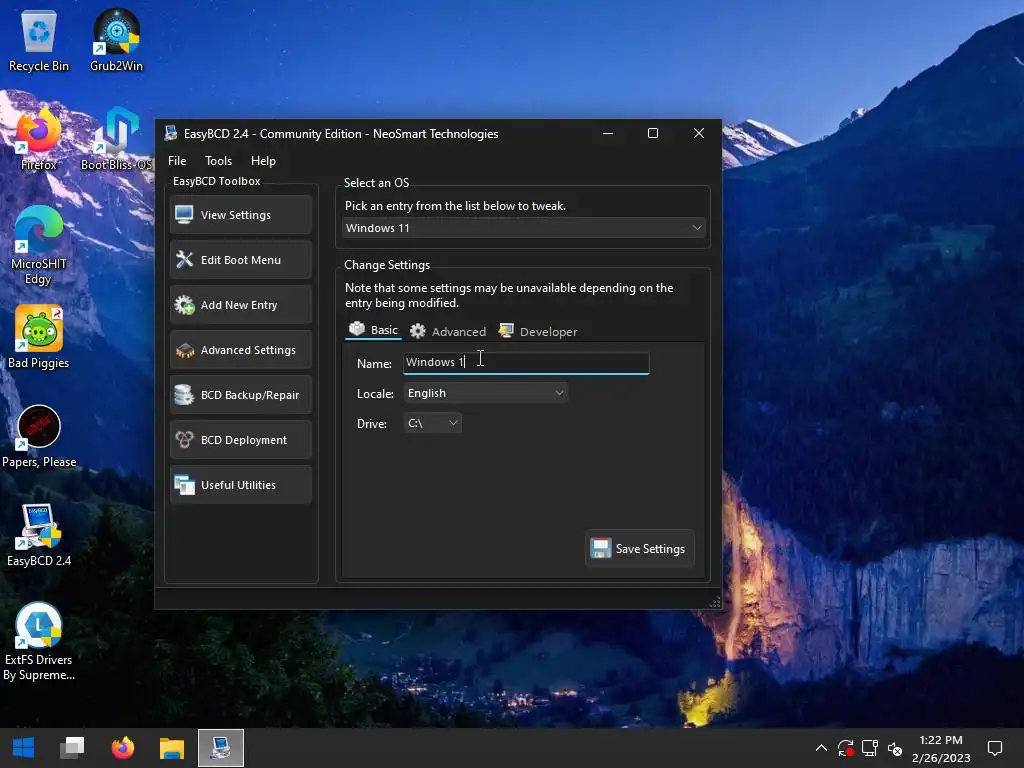This screenshot has height=768, width=1024.
Task: Click the sync tray icon with red dot
Action: (846, 748)
